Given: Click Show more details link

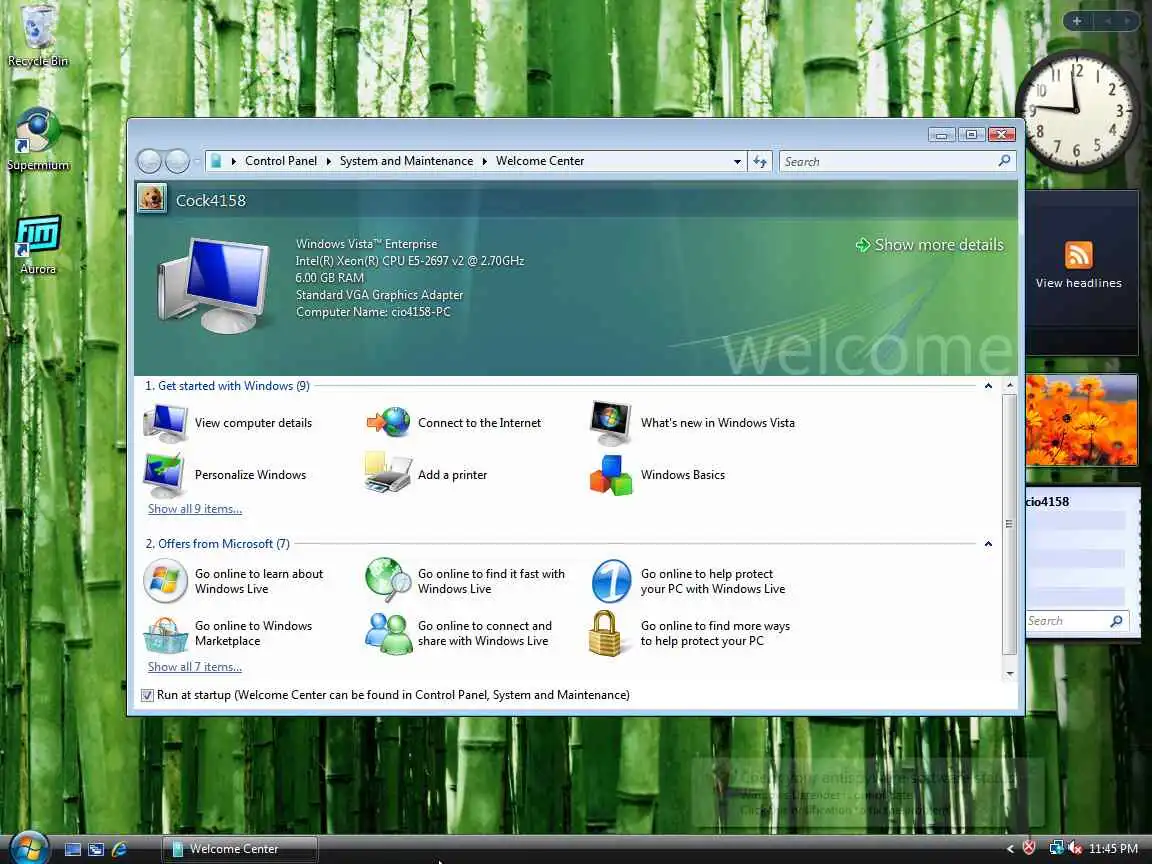Looking at the screenshot, I should point(930,245).
